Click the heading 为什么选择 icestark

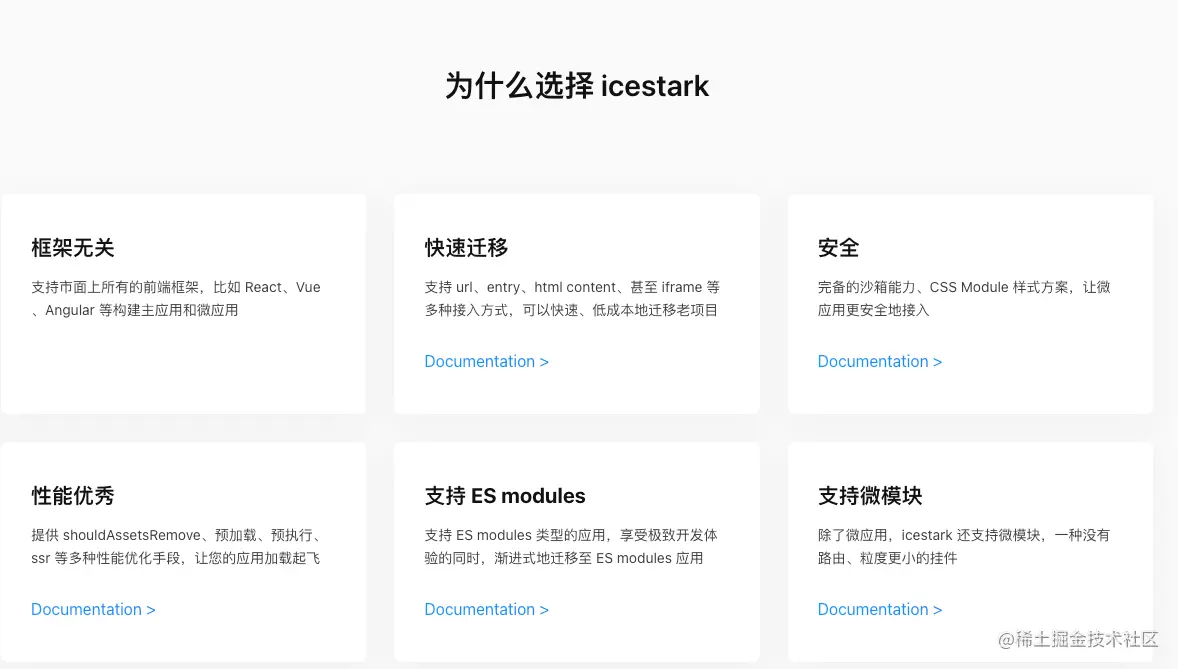click(577, 86)
